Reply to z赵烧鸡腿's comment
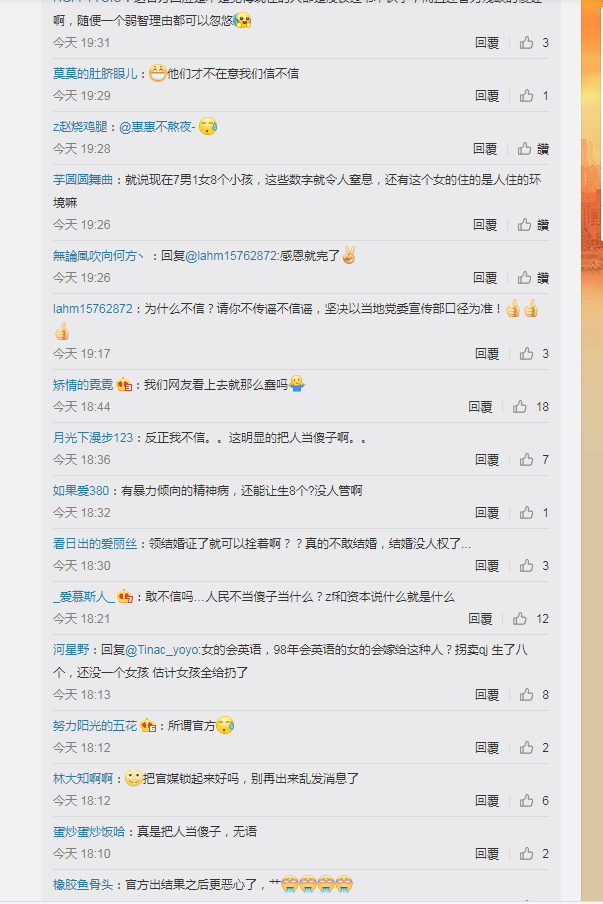 pos(484,149)
